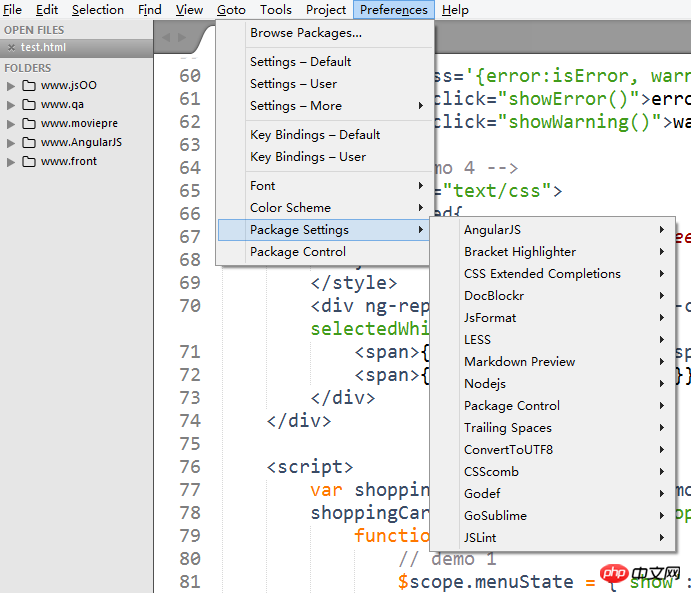Expand the Color Scheme submenu
The image size is (691, 593).
(323, 208)
